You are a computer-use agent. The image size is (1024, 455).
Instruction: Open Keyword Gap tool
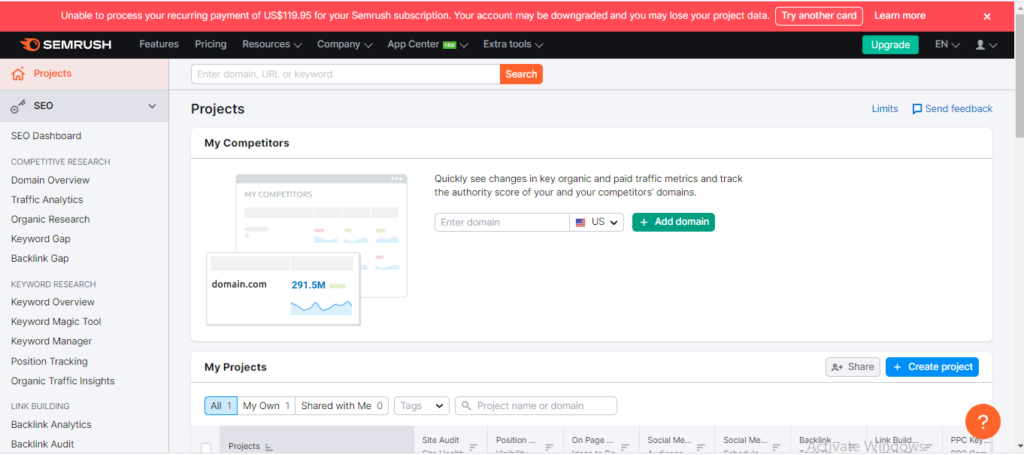[40, 239]
